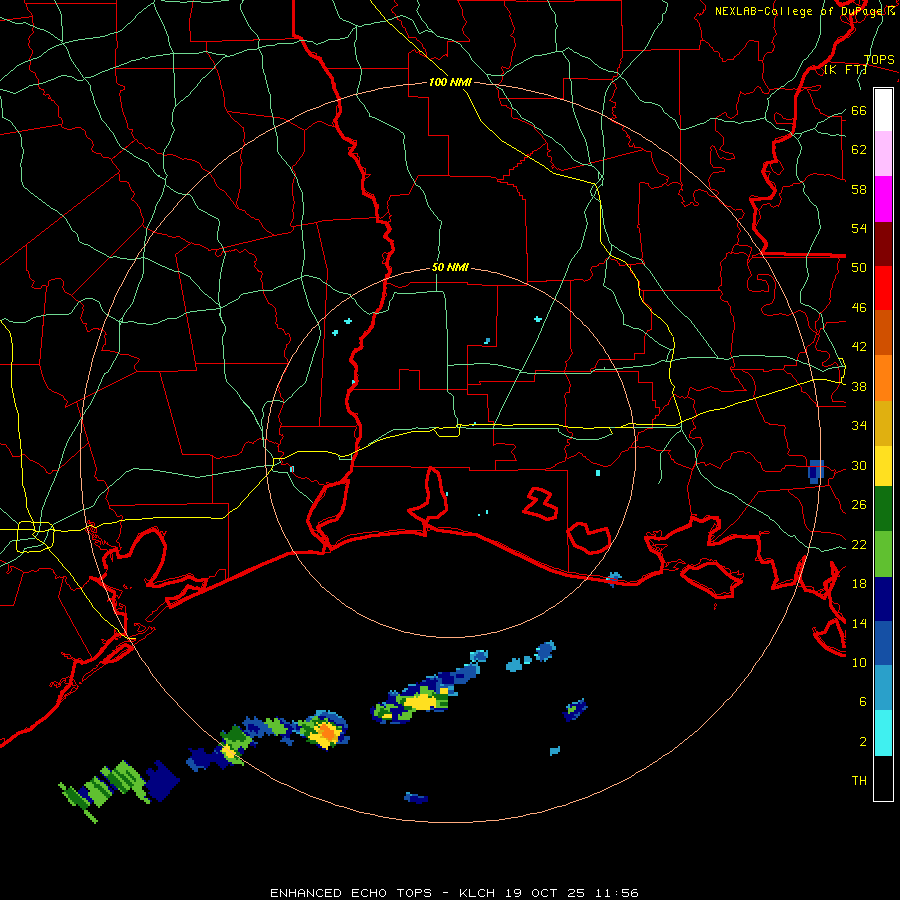Select the "6" legend value
The height and width of the screenshot is (900, 900).
click(863, 701)
